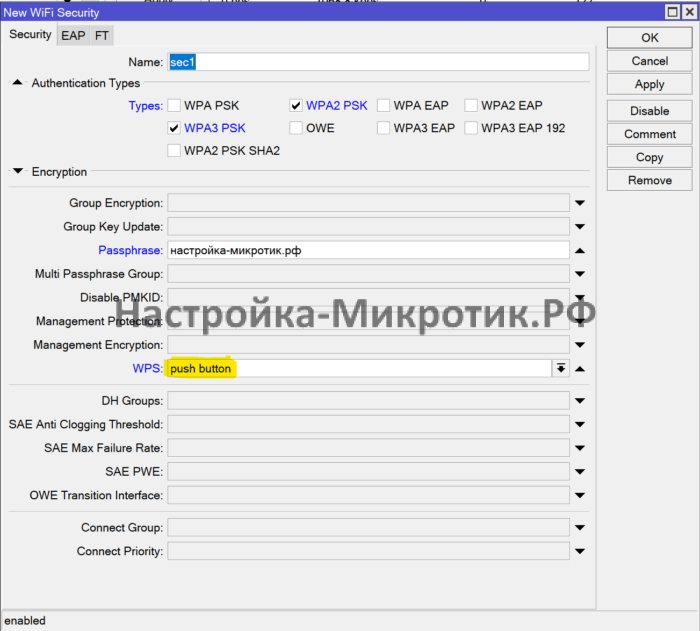This screenshot has width=700, height=631.
Task: Click the Group Encryption empty field
Action: click(368, 203)
